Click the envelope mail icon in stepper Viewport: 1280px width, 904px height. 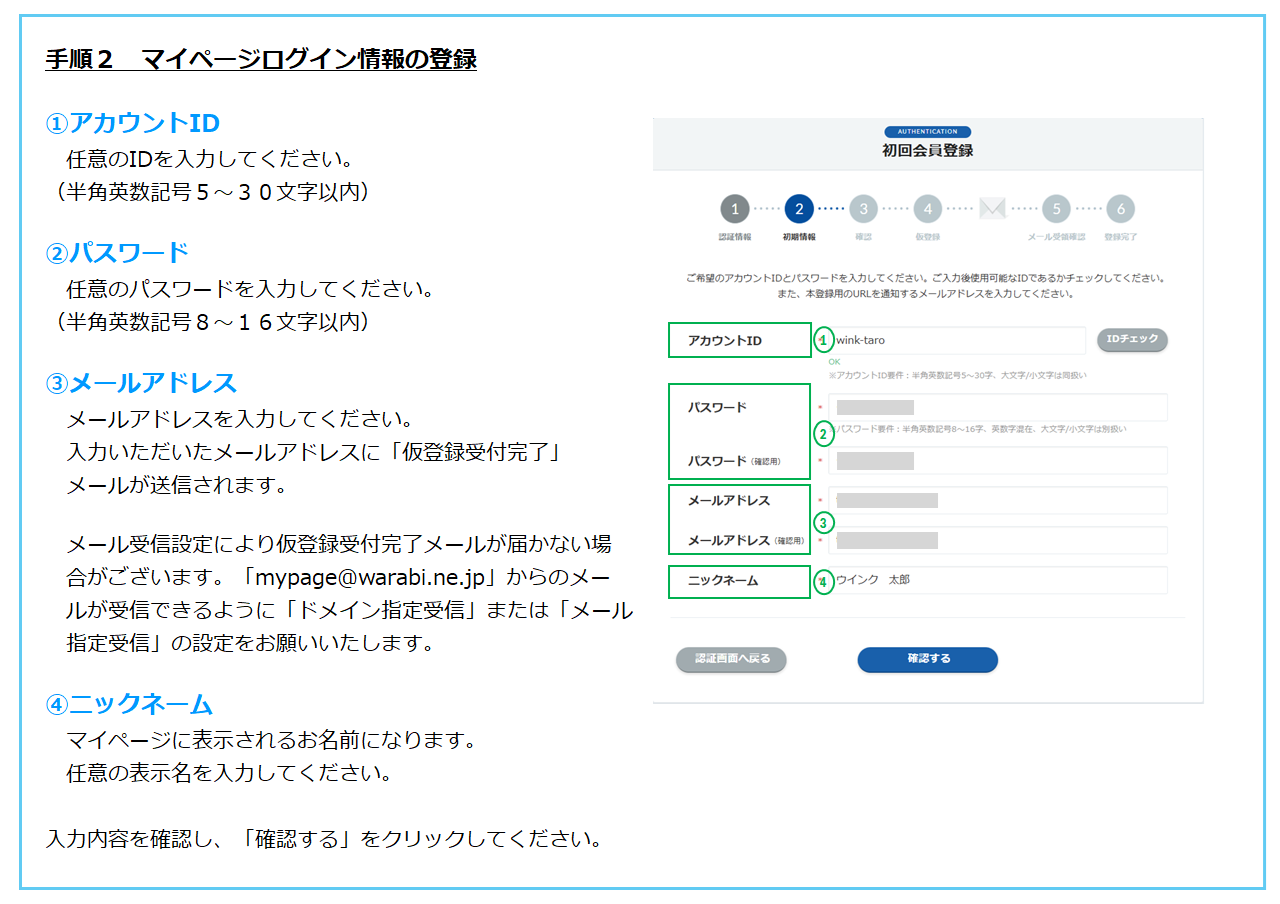992,209
